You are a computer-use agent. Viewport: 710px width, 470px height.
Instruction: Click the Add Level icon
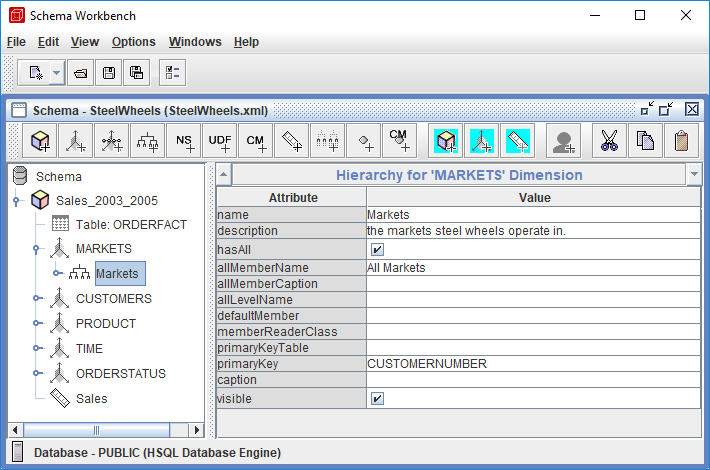pyautogui.click(x=327, y=141)
